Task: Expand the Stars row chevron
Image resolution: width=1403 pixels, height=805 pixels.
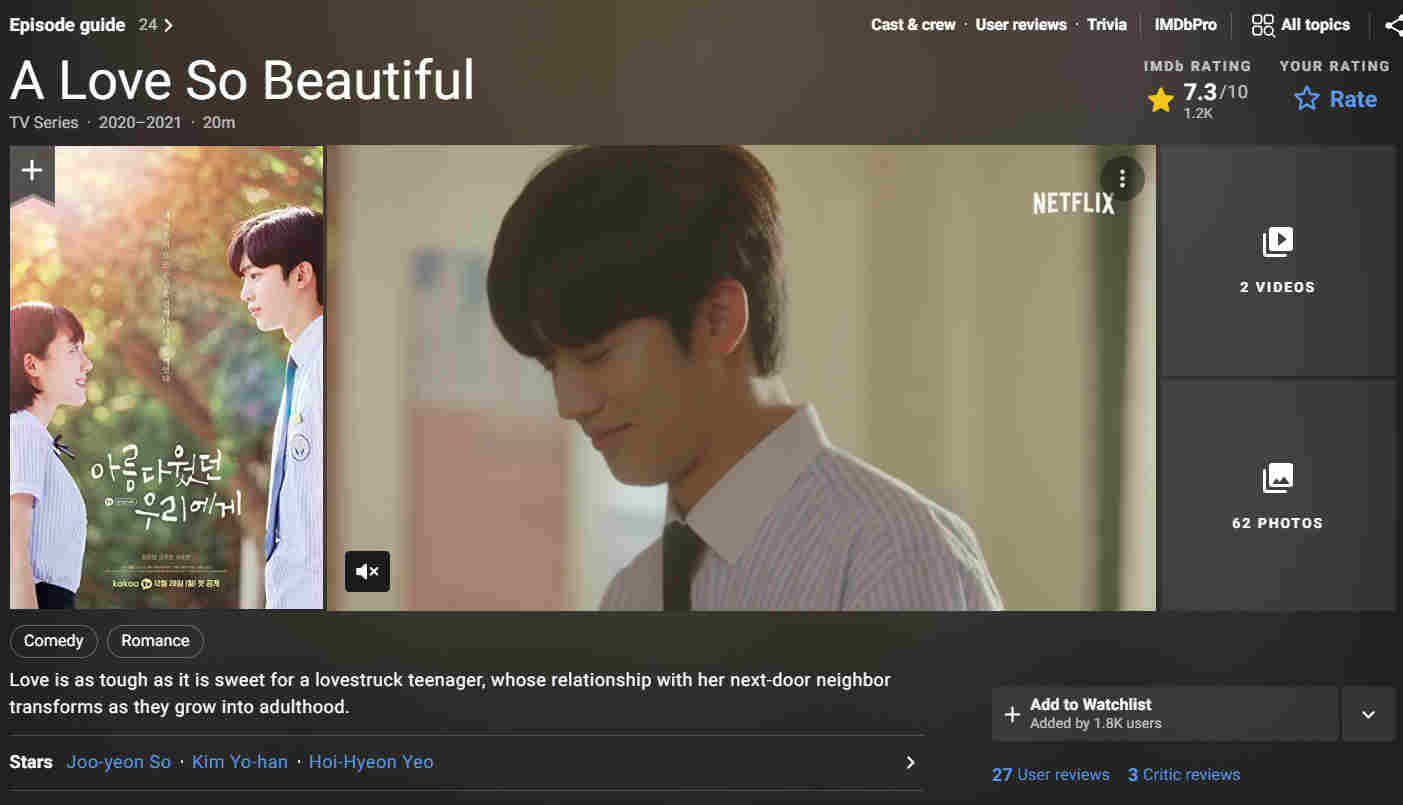Action: 910,762
